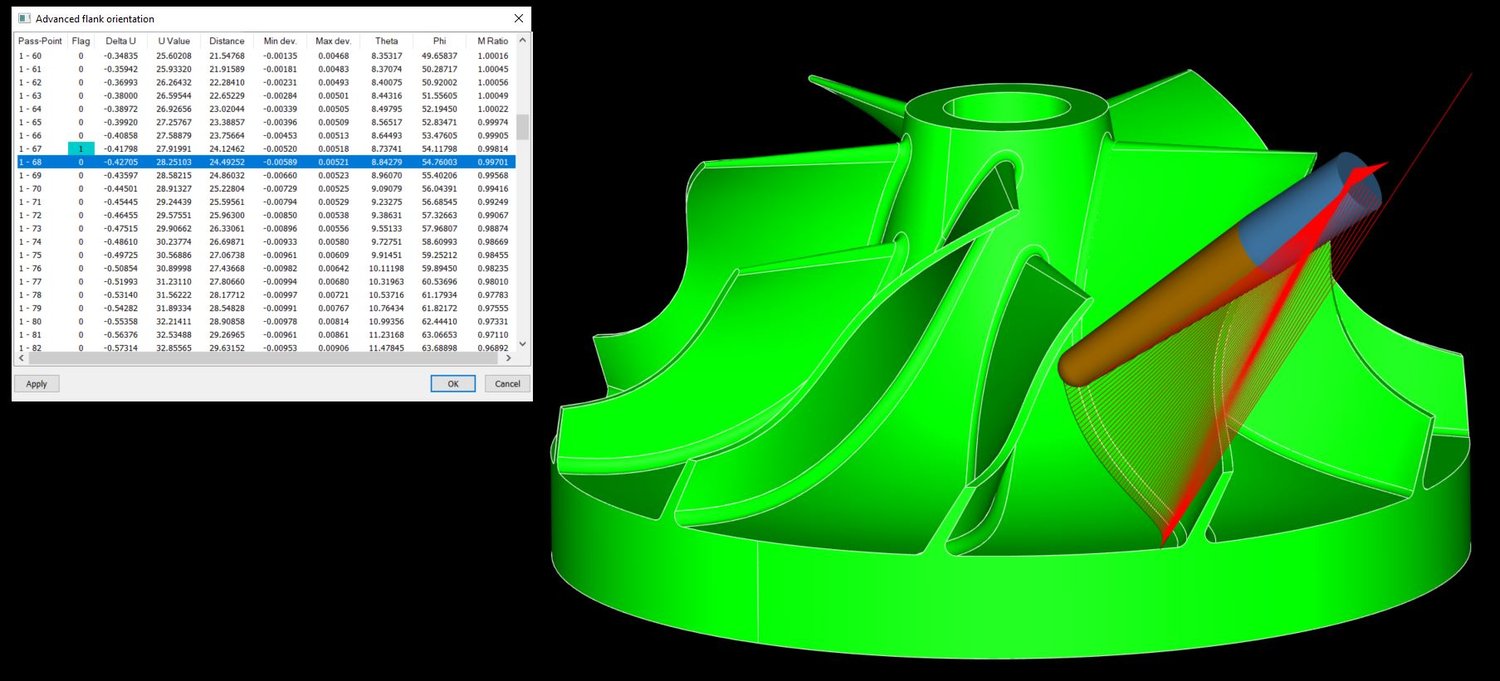1500x681 pixels.
Task: Dismiss the dialog with Cancel
Action: click(x=506, y=383)
